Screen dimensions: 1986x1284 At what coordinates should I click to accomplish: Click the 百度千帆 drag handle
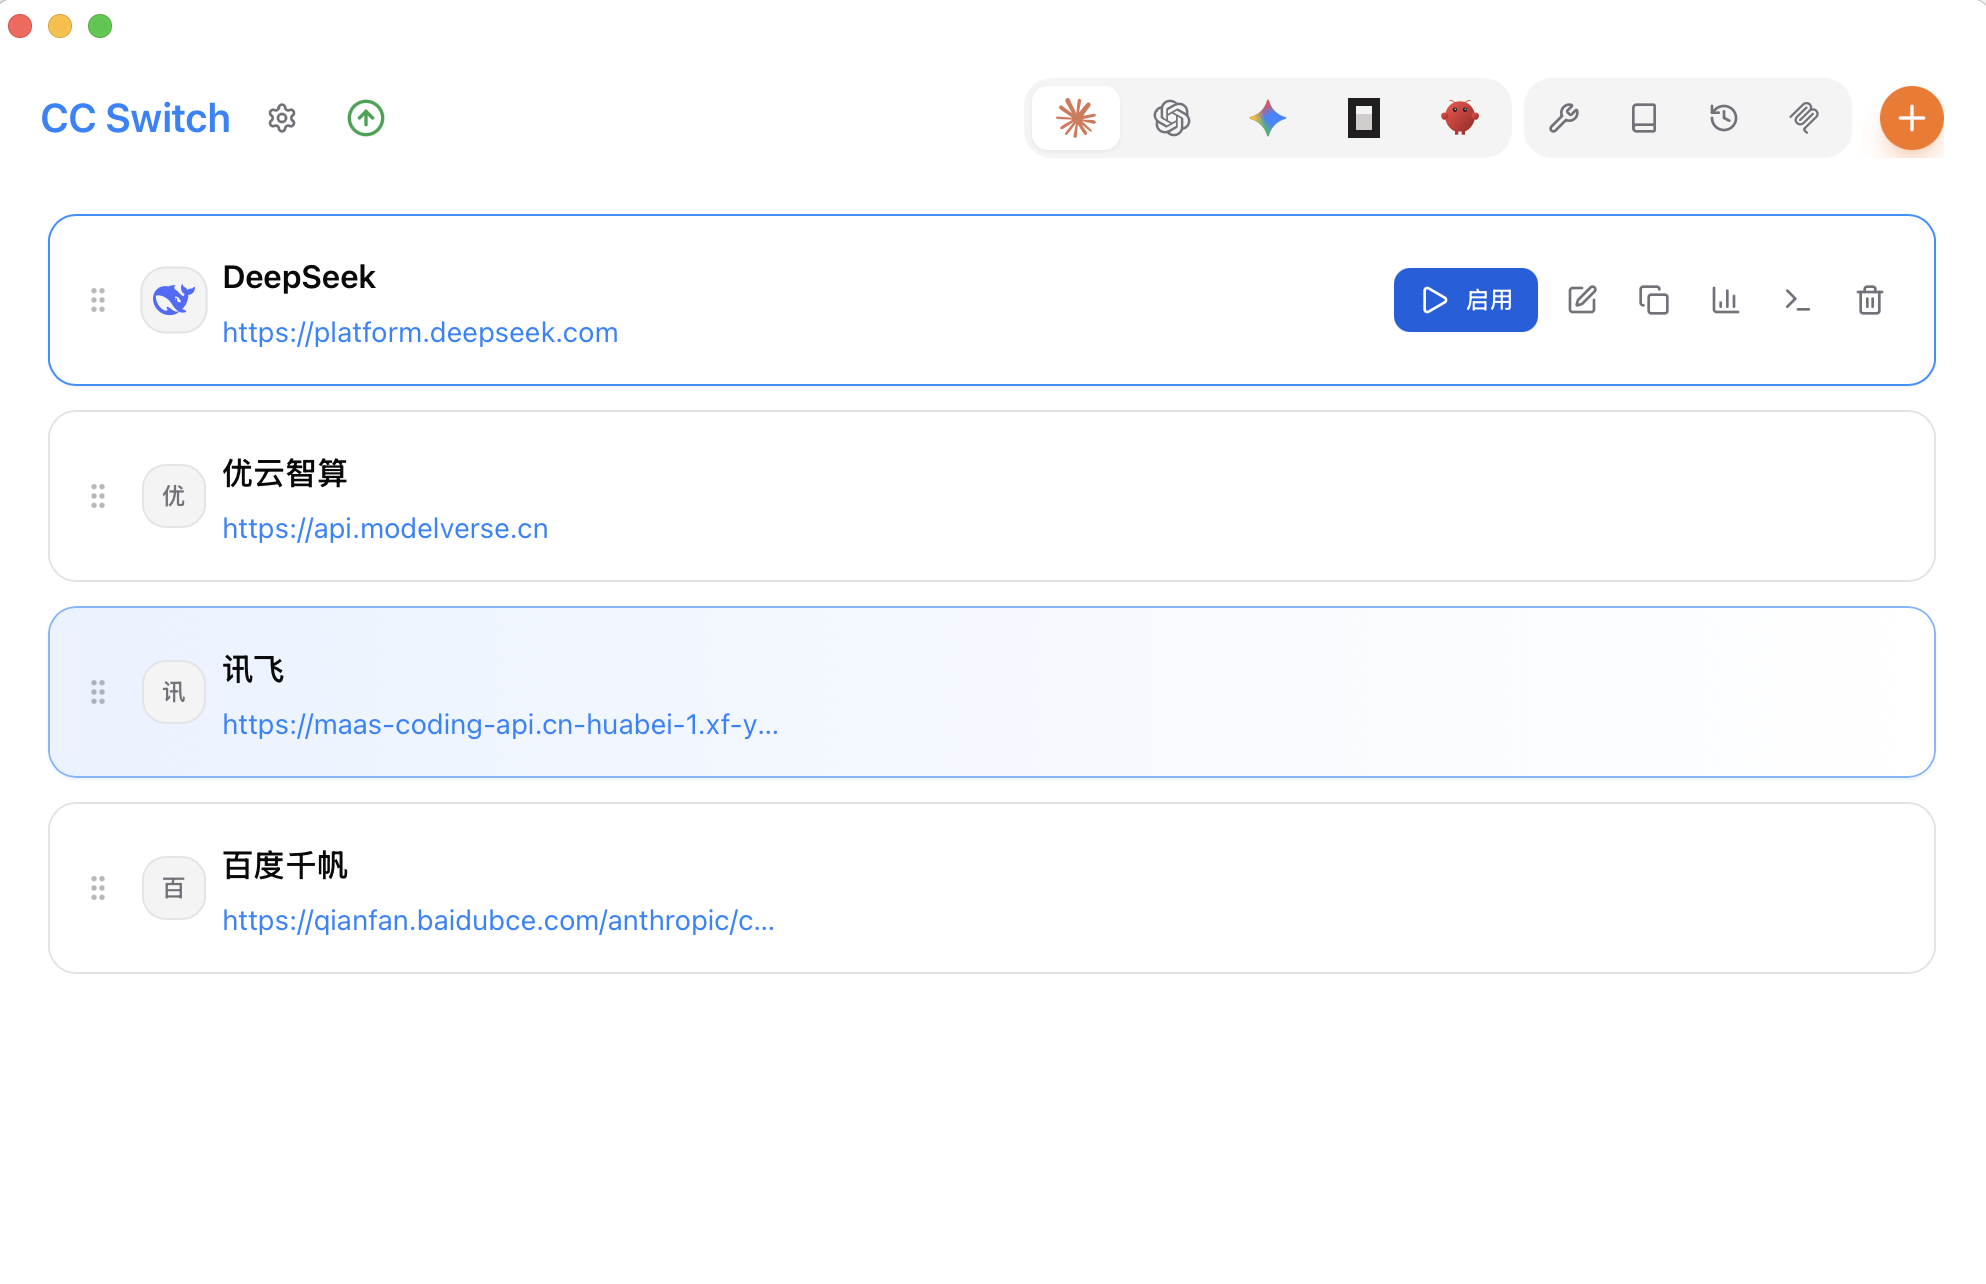98,888
